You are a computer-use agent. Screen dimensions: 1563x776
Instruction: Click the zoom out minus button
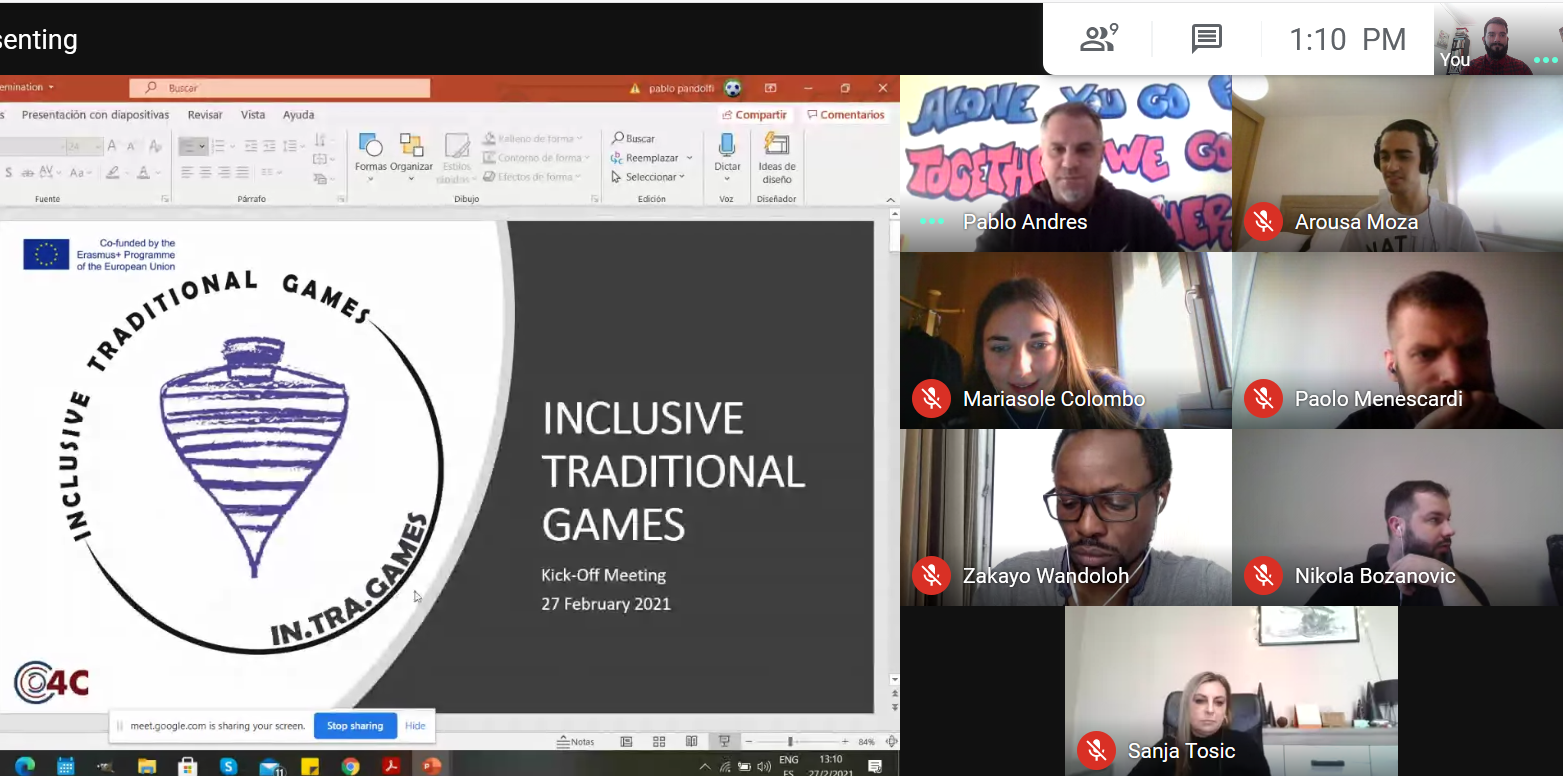point(749,741)
